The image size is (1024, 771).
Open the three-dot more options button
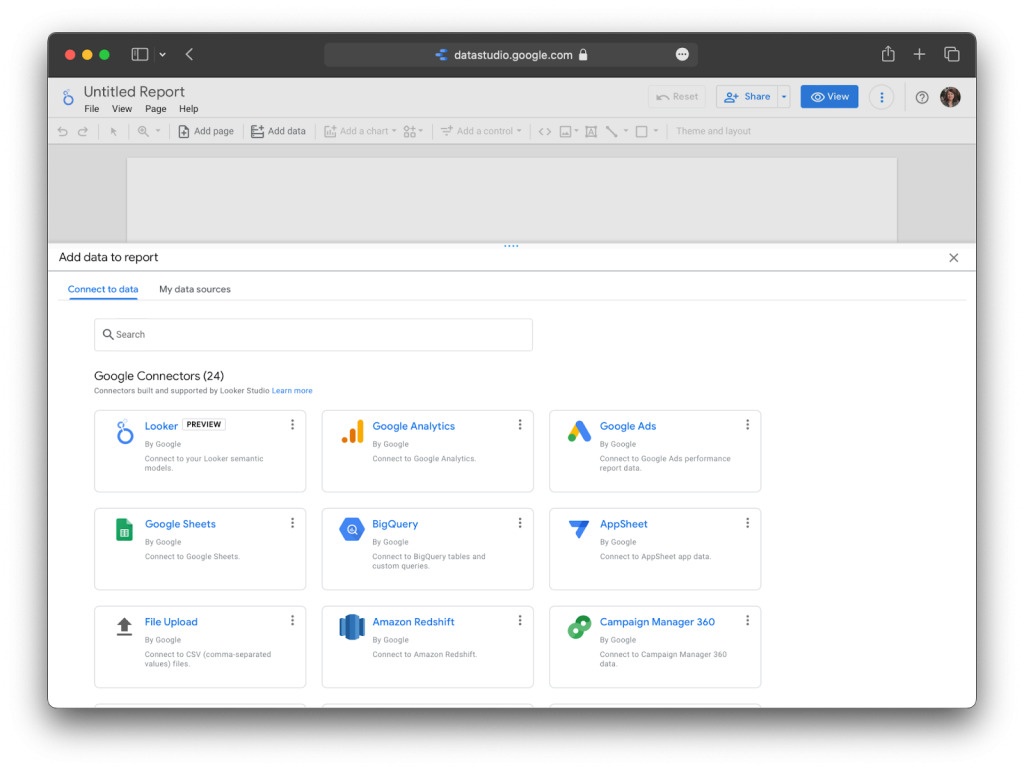(882, 97)
